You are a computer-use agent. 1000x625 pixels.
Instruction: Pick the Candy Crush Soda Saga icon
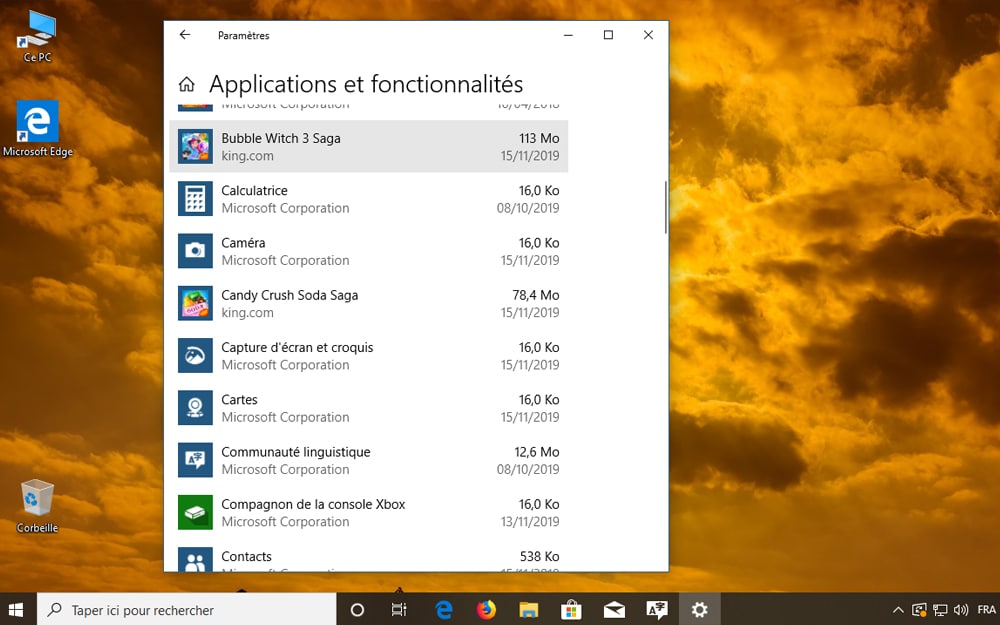coord(195,303)
